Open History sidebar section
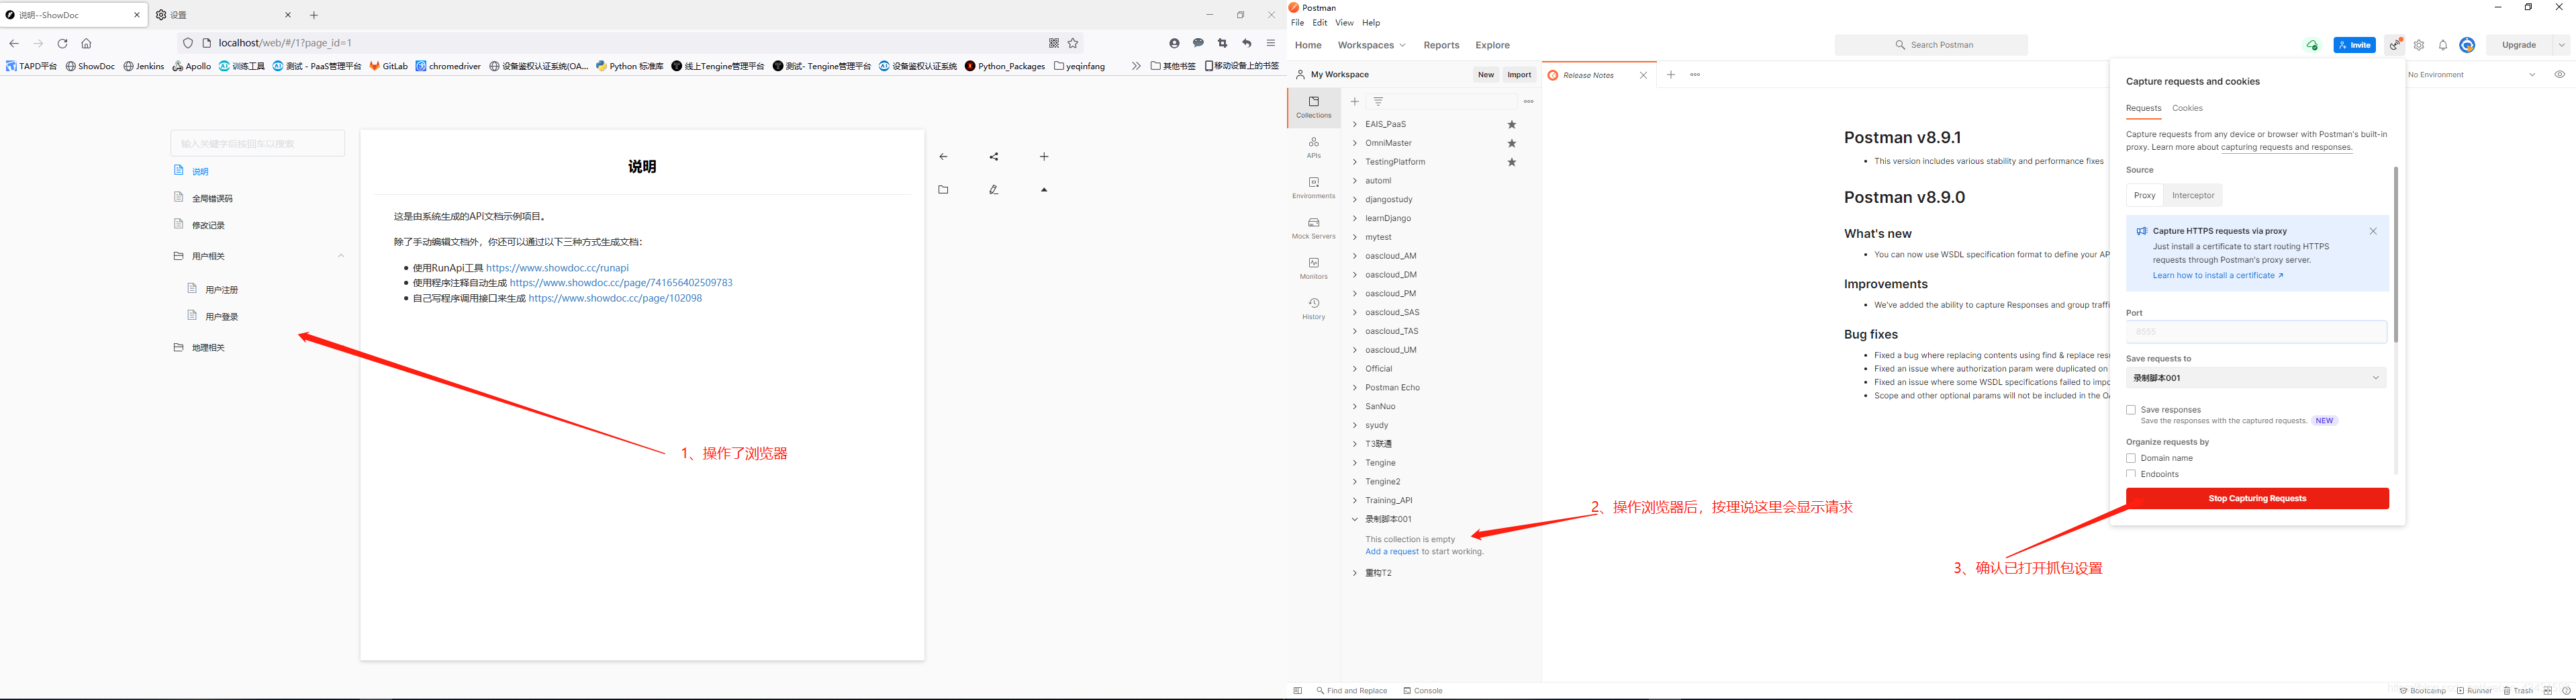 [x=1313, y=308]
